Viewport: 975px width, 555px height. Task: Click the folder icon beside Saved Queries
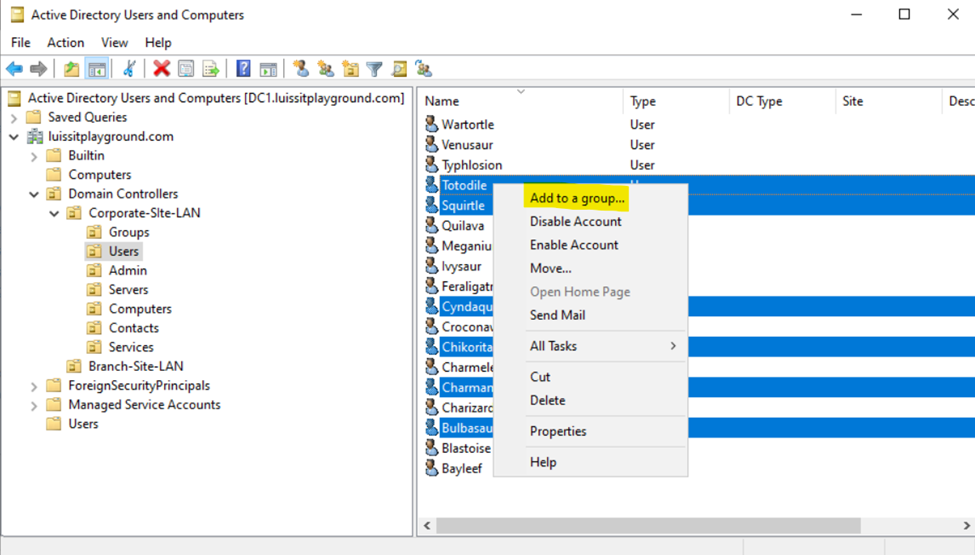click(34, 117)
